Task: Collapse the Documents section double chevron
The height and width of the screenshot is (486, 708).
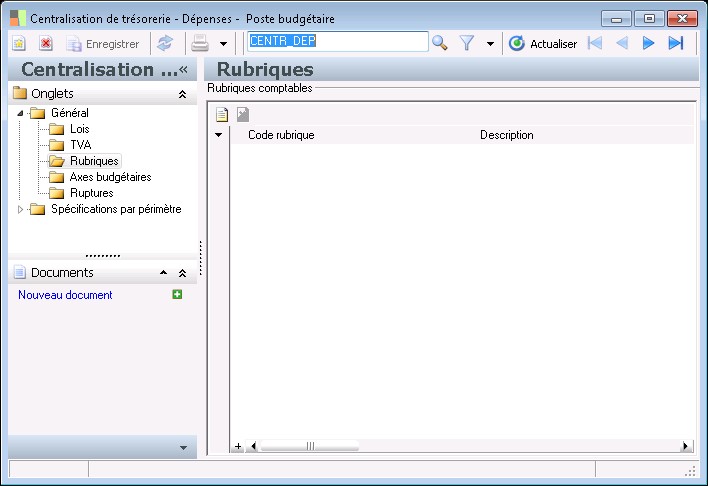Action: click(x=182, y=273)
